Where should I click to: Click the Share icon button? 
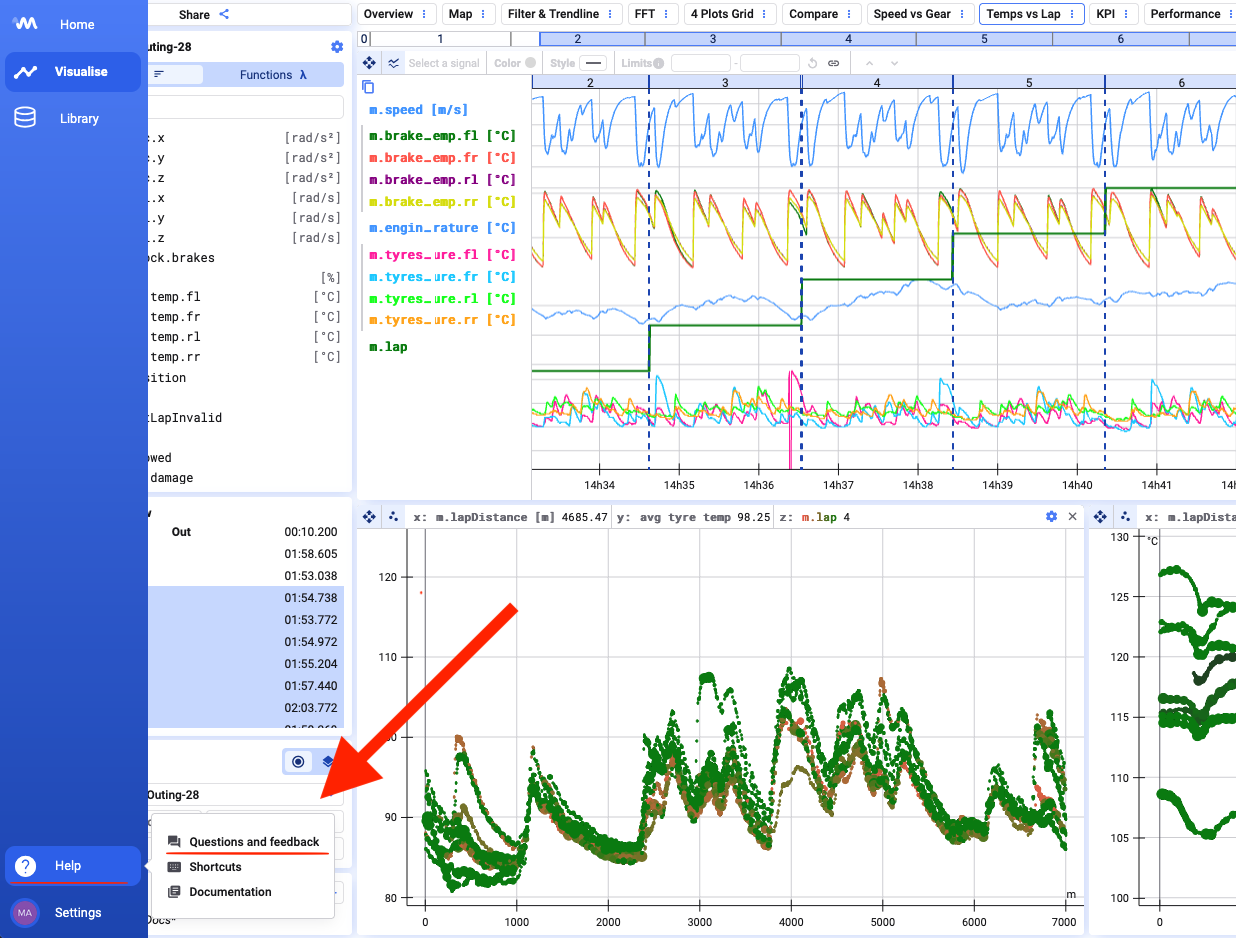(224, 14)
